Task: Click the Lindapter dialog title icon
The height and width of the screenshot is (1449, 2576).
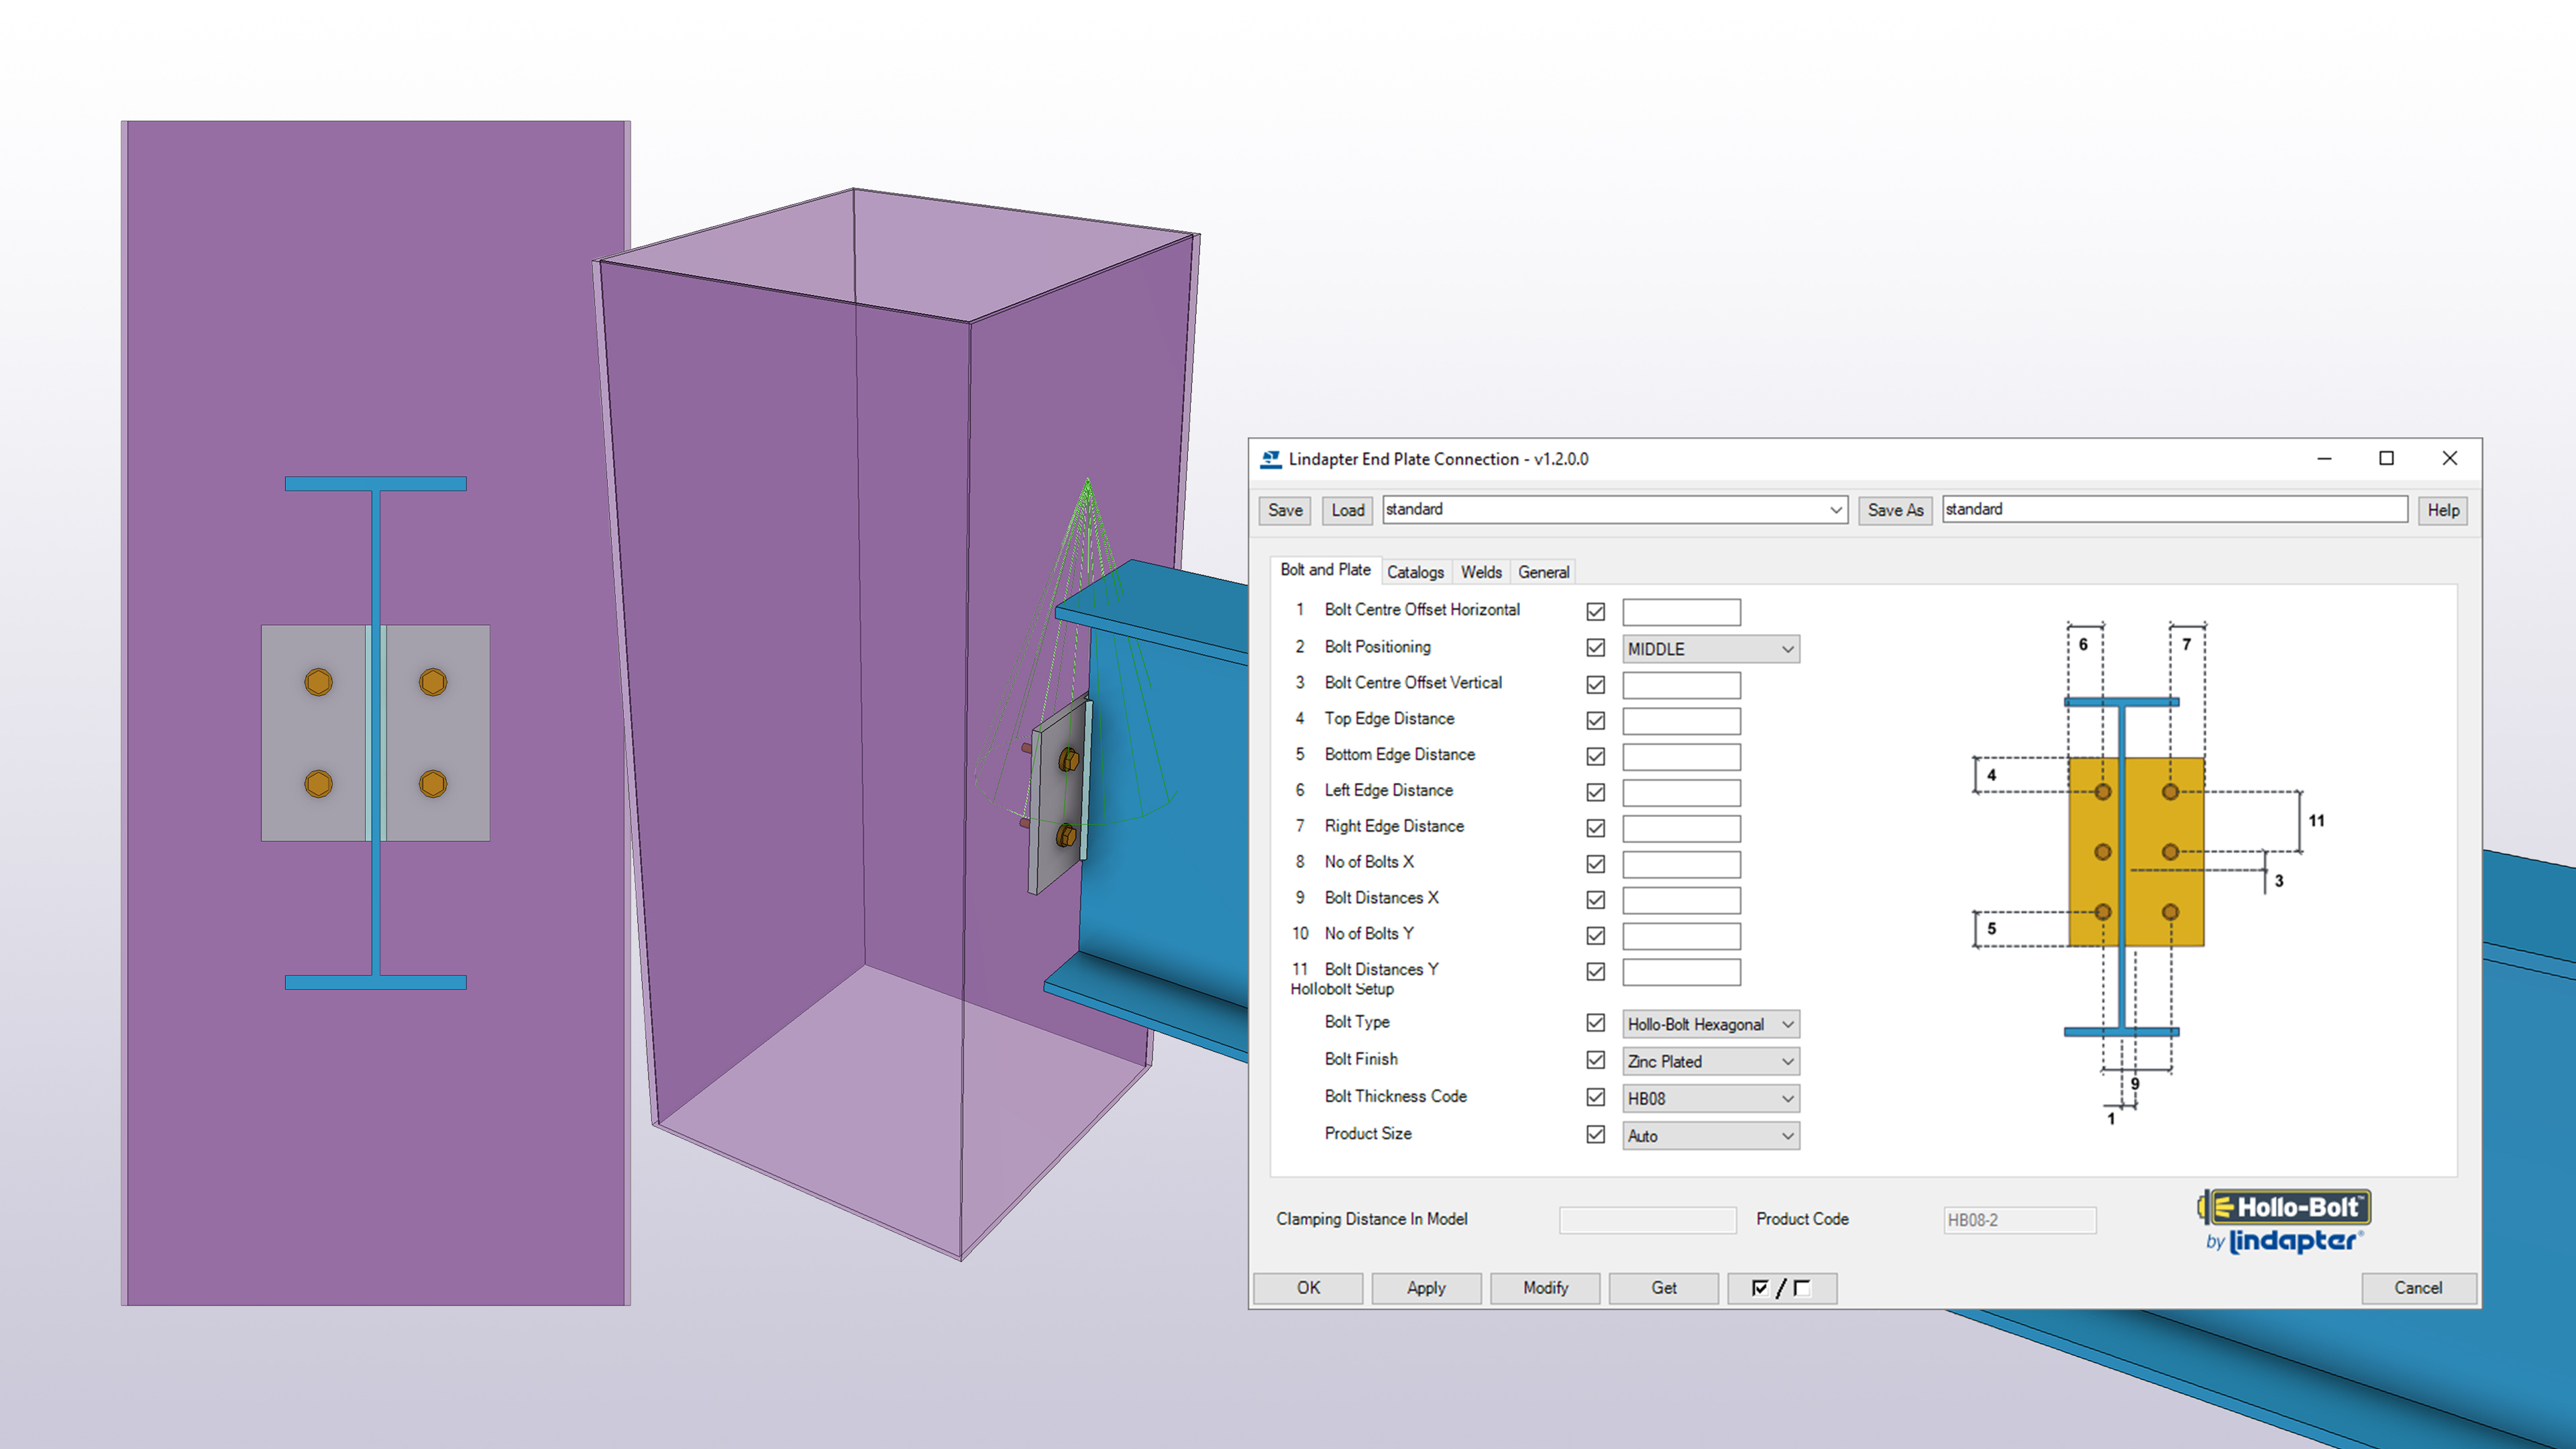Action: tap(1270, 459)
